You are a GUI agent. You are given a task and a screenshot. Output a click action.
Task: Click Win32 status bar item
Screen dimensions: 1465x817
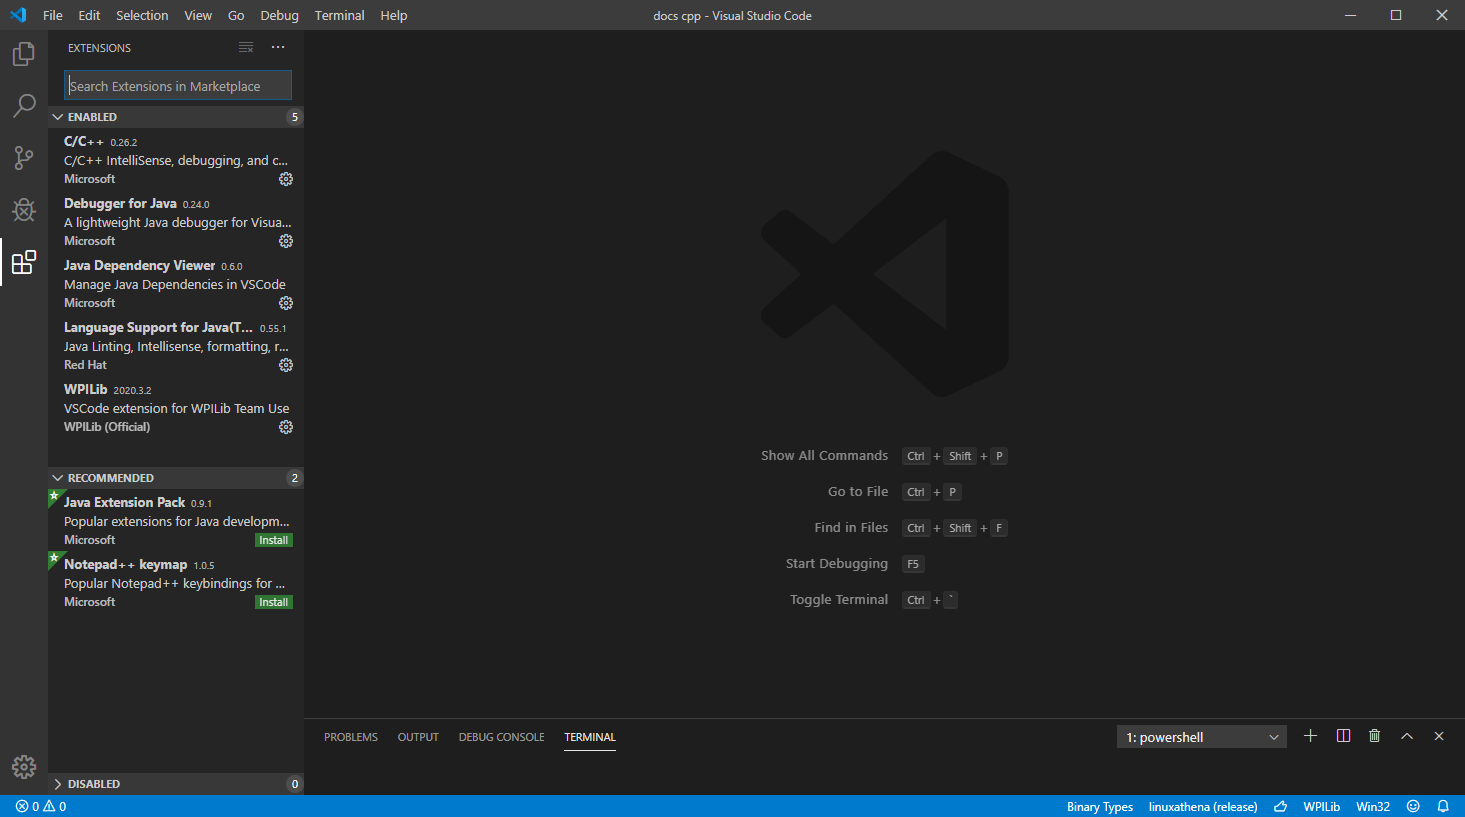[1373, 806]
